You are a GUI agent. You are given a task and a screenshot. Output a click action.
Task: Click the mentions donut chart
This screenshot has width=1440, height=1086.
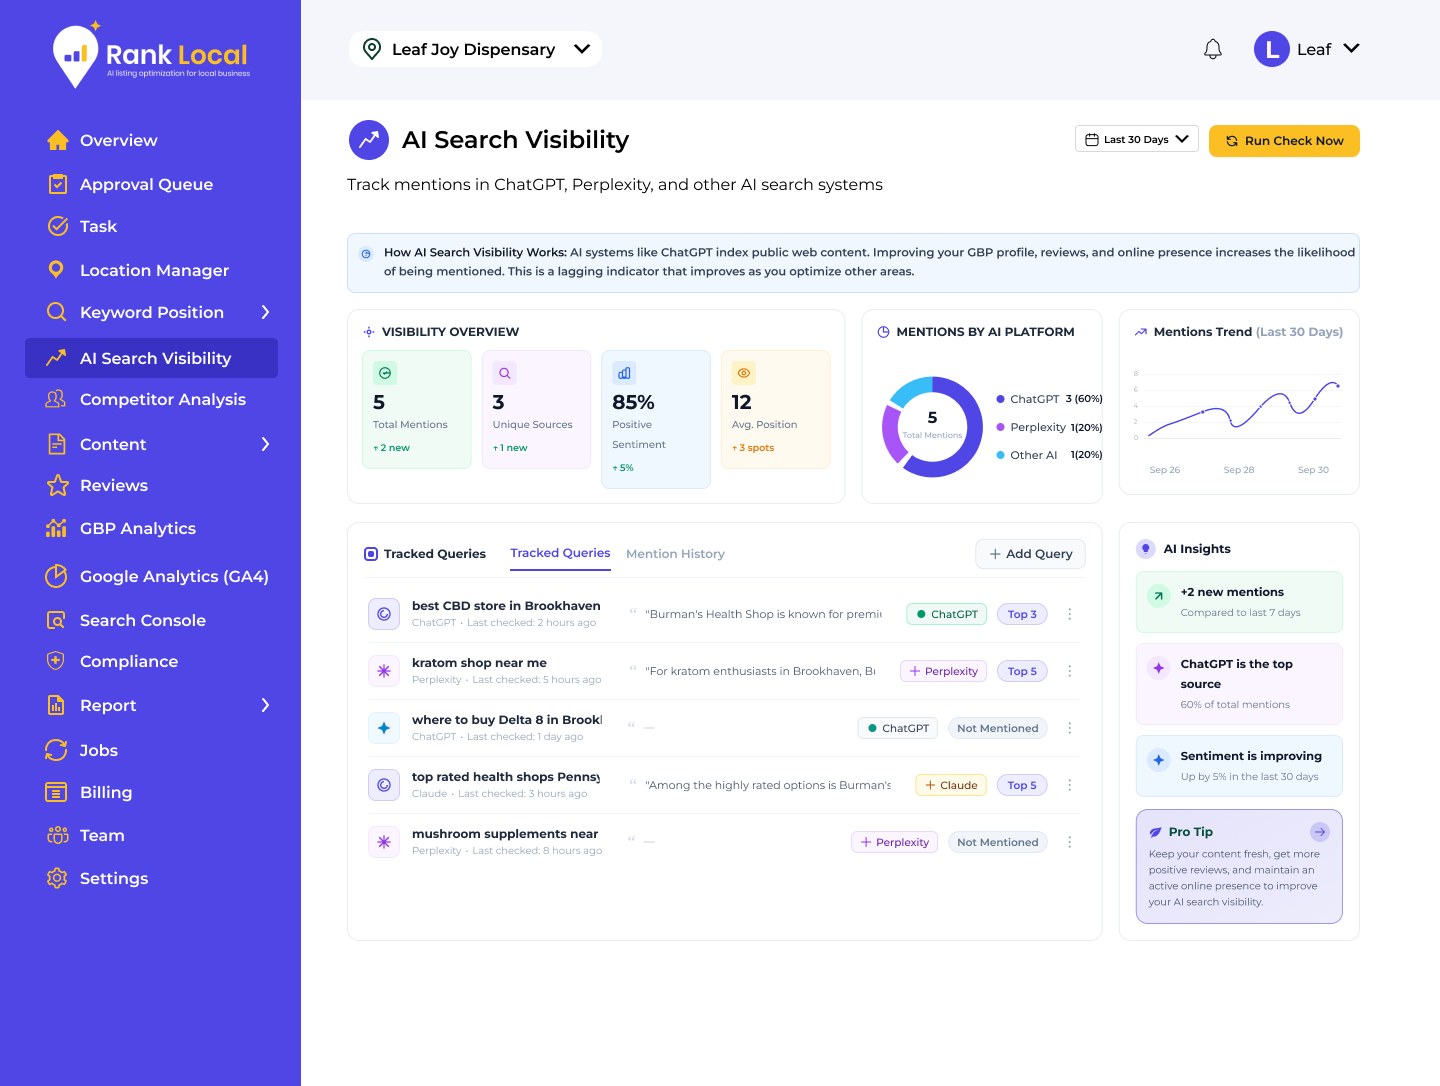932,427
